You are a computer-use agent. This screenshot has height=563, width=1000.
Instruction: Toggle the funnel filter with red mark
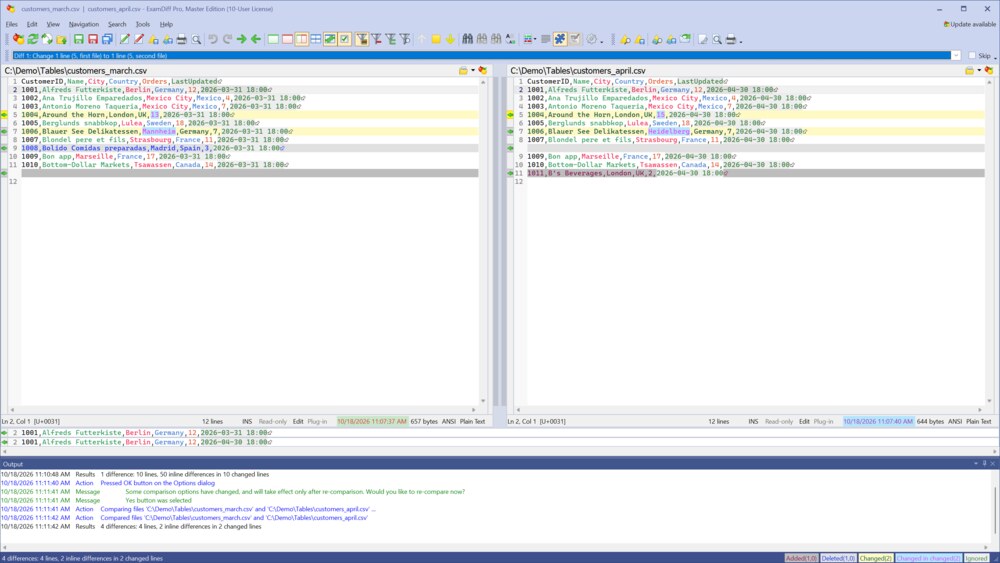pyautogui.click(x=376, y=40)
